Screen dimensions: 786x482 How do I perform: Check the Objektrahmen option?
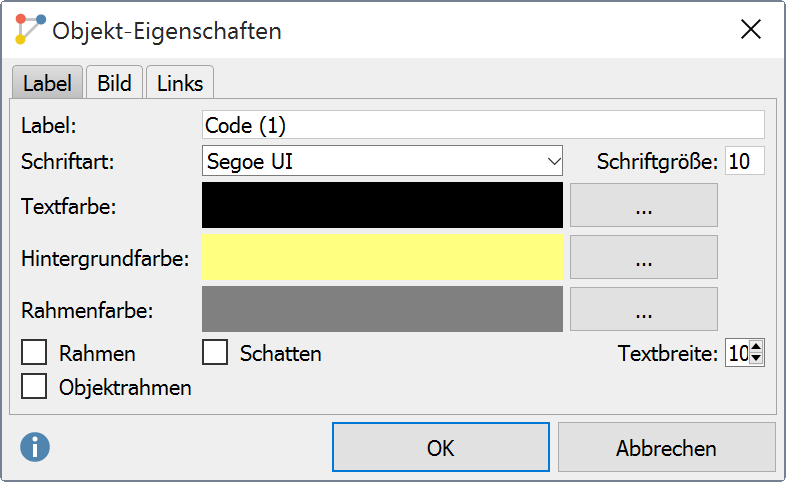(34, 386)
